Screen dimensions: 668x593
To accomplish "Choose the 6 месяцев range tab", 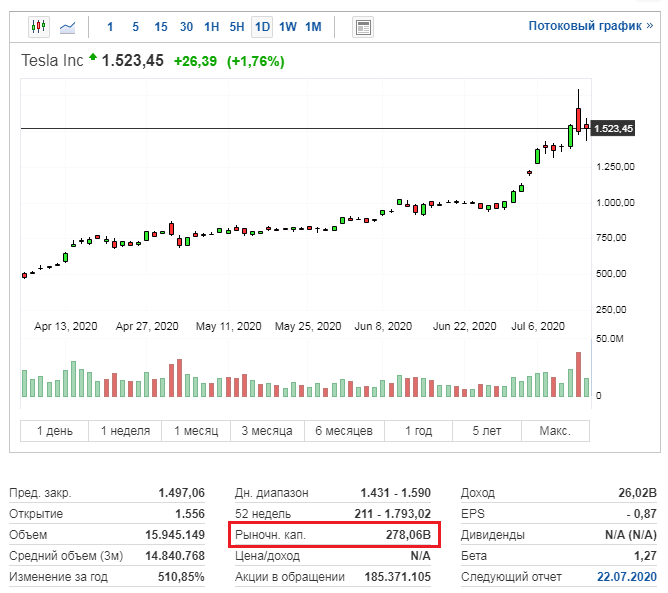I will coord(344,431).
